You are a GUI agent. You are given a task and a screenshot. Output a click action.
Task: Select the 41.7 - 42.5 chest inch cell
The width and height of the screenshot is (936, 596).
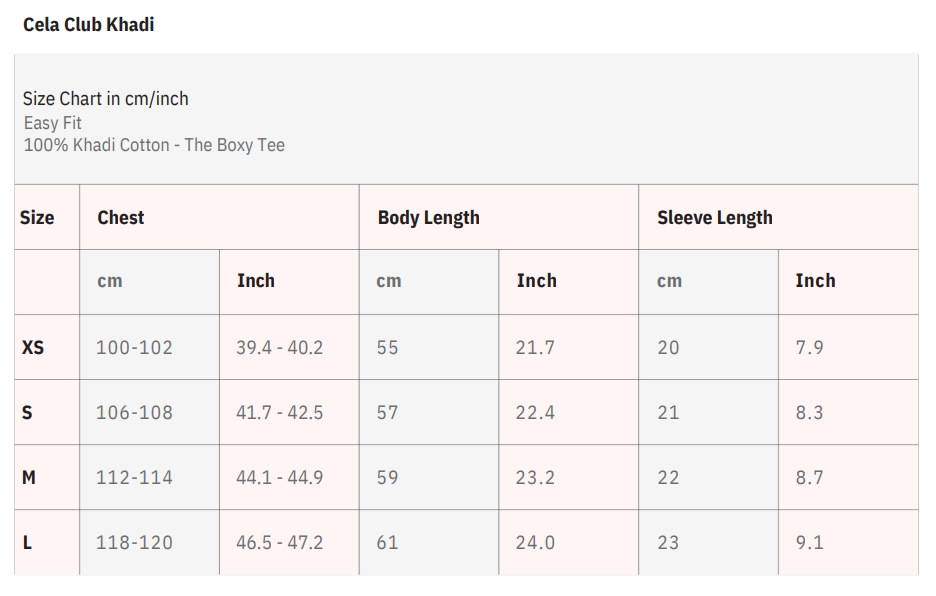[279, 412]
